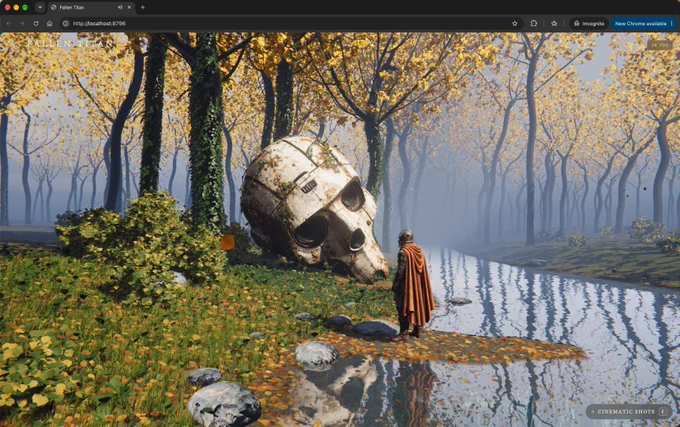Viewport: 680px width, 427px height.
Task: Bookmark this page with star icon
Action: point(515,23)
